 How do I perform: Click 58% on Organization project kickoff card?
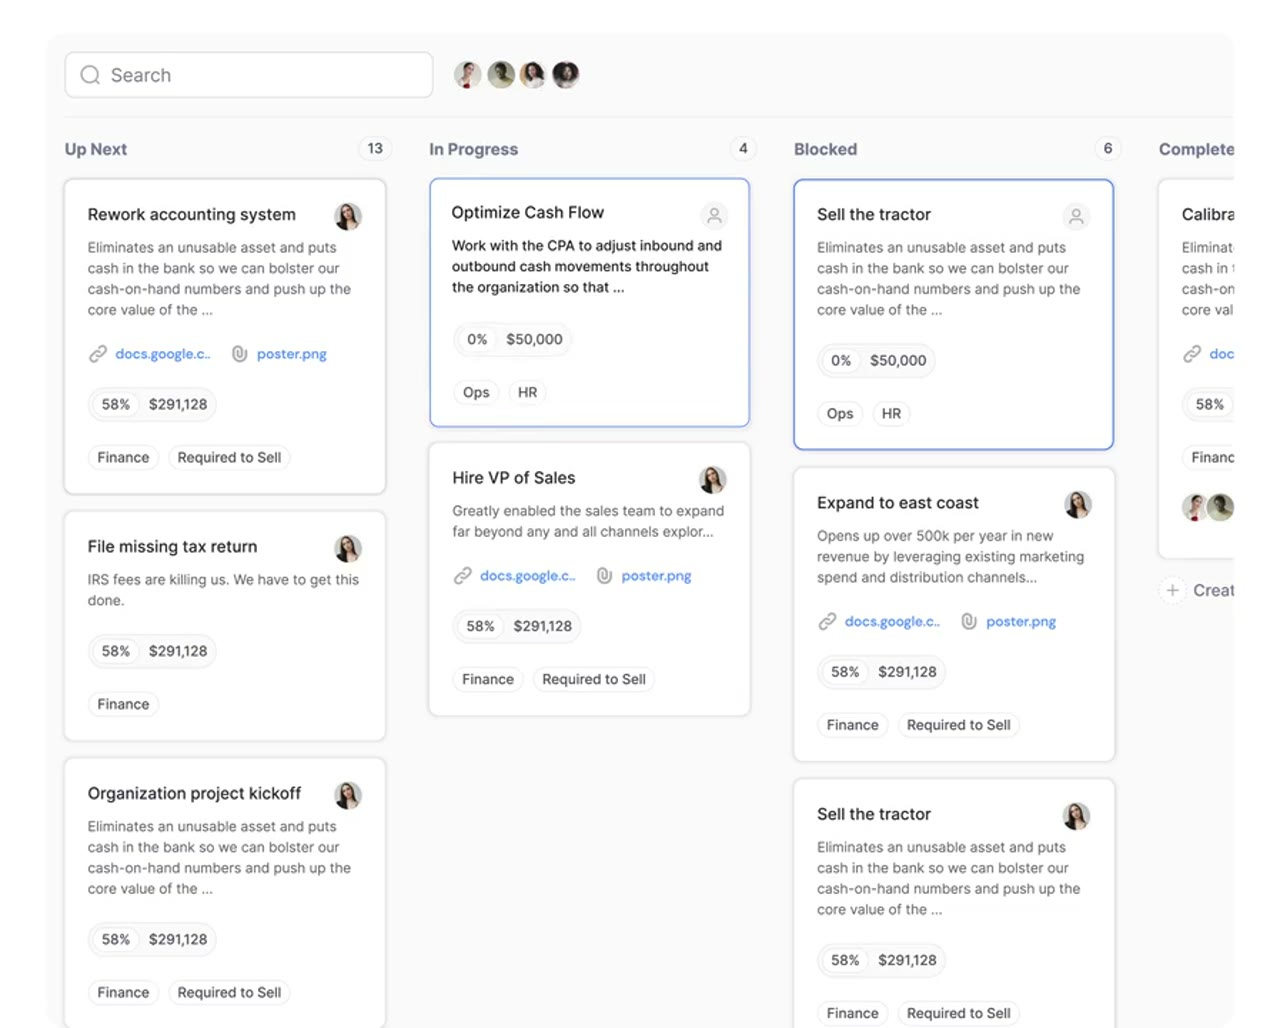tap(116, 939)
